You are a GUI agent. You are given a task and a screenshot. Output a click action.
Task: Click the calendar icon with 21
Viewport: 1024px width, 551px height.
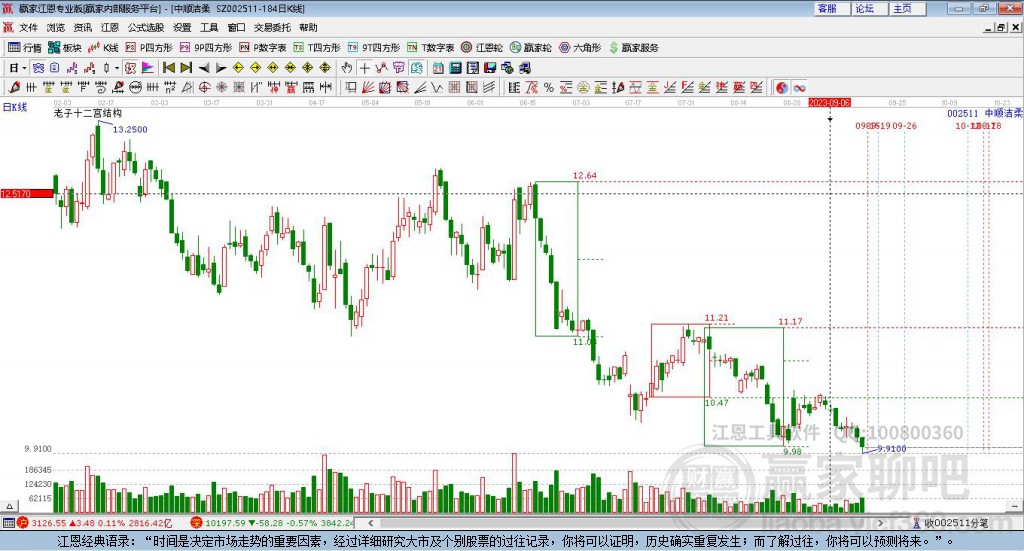click(x=438, y=68)
